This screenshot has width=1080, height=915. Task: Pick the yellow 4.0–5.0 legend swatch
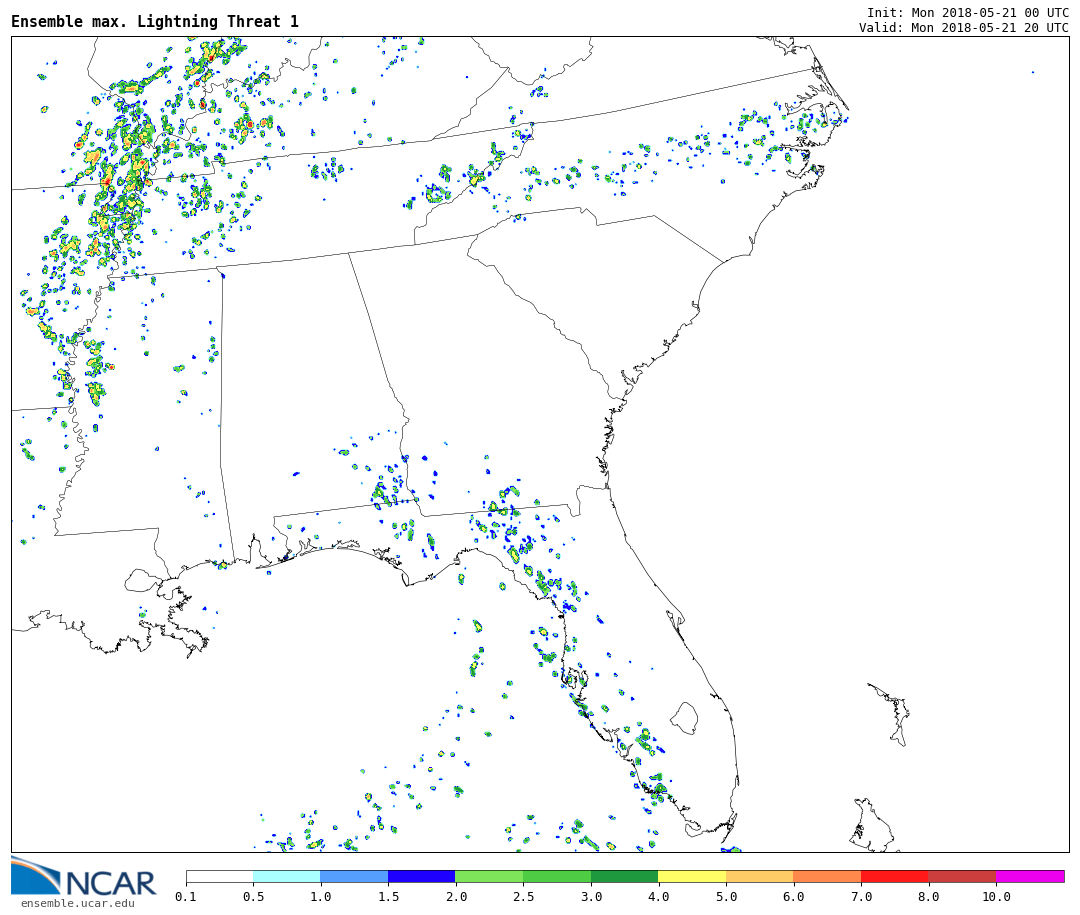tap(692, 876)
